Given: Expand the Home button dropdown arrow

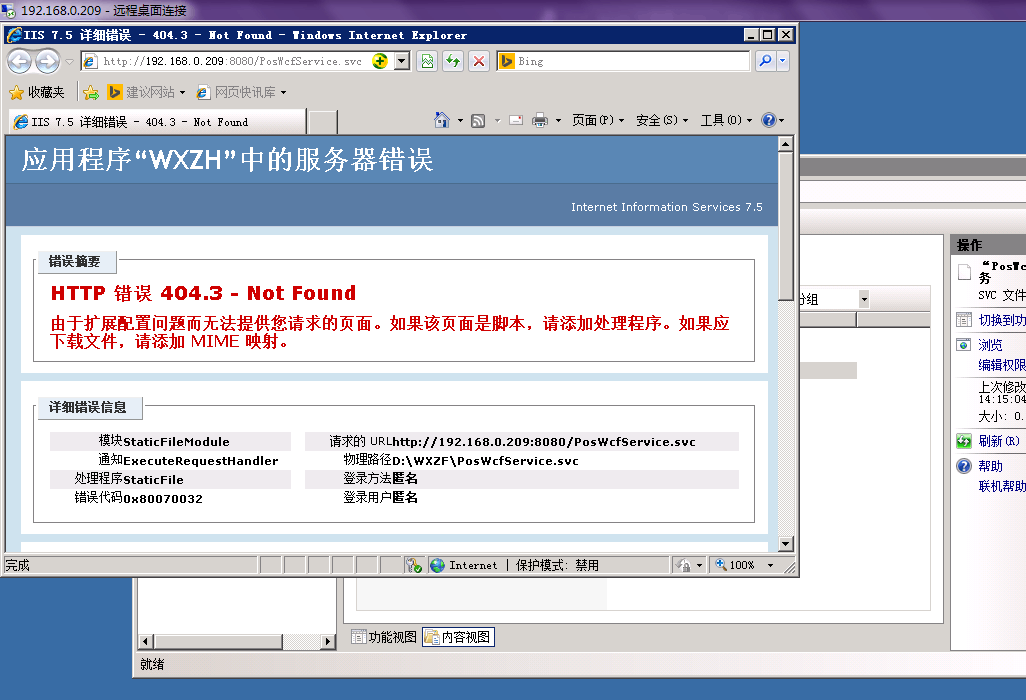Looking at the screenshot, I should pos(460,120).
